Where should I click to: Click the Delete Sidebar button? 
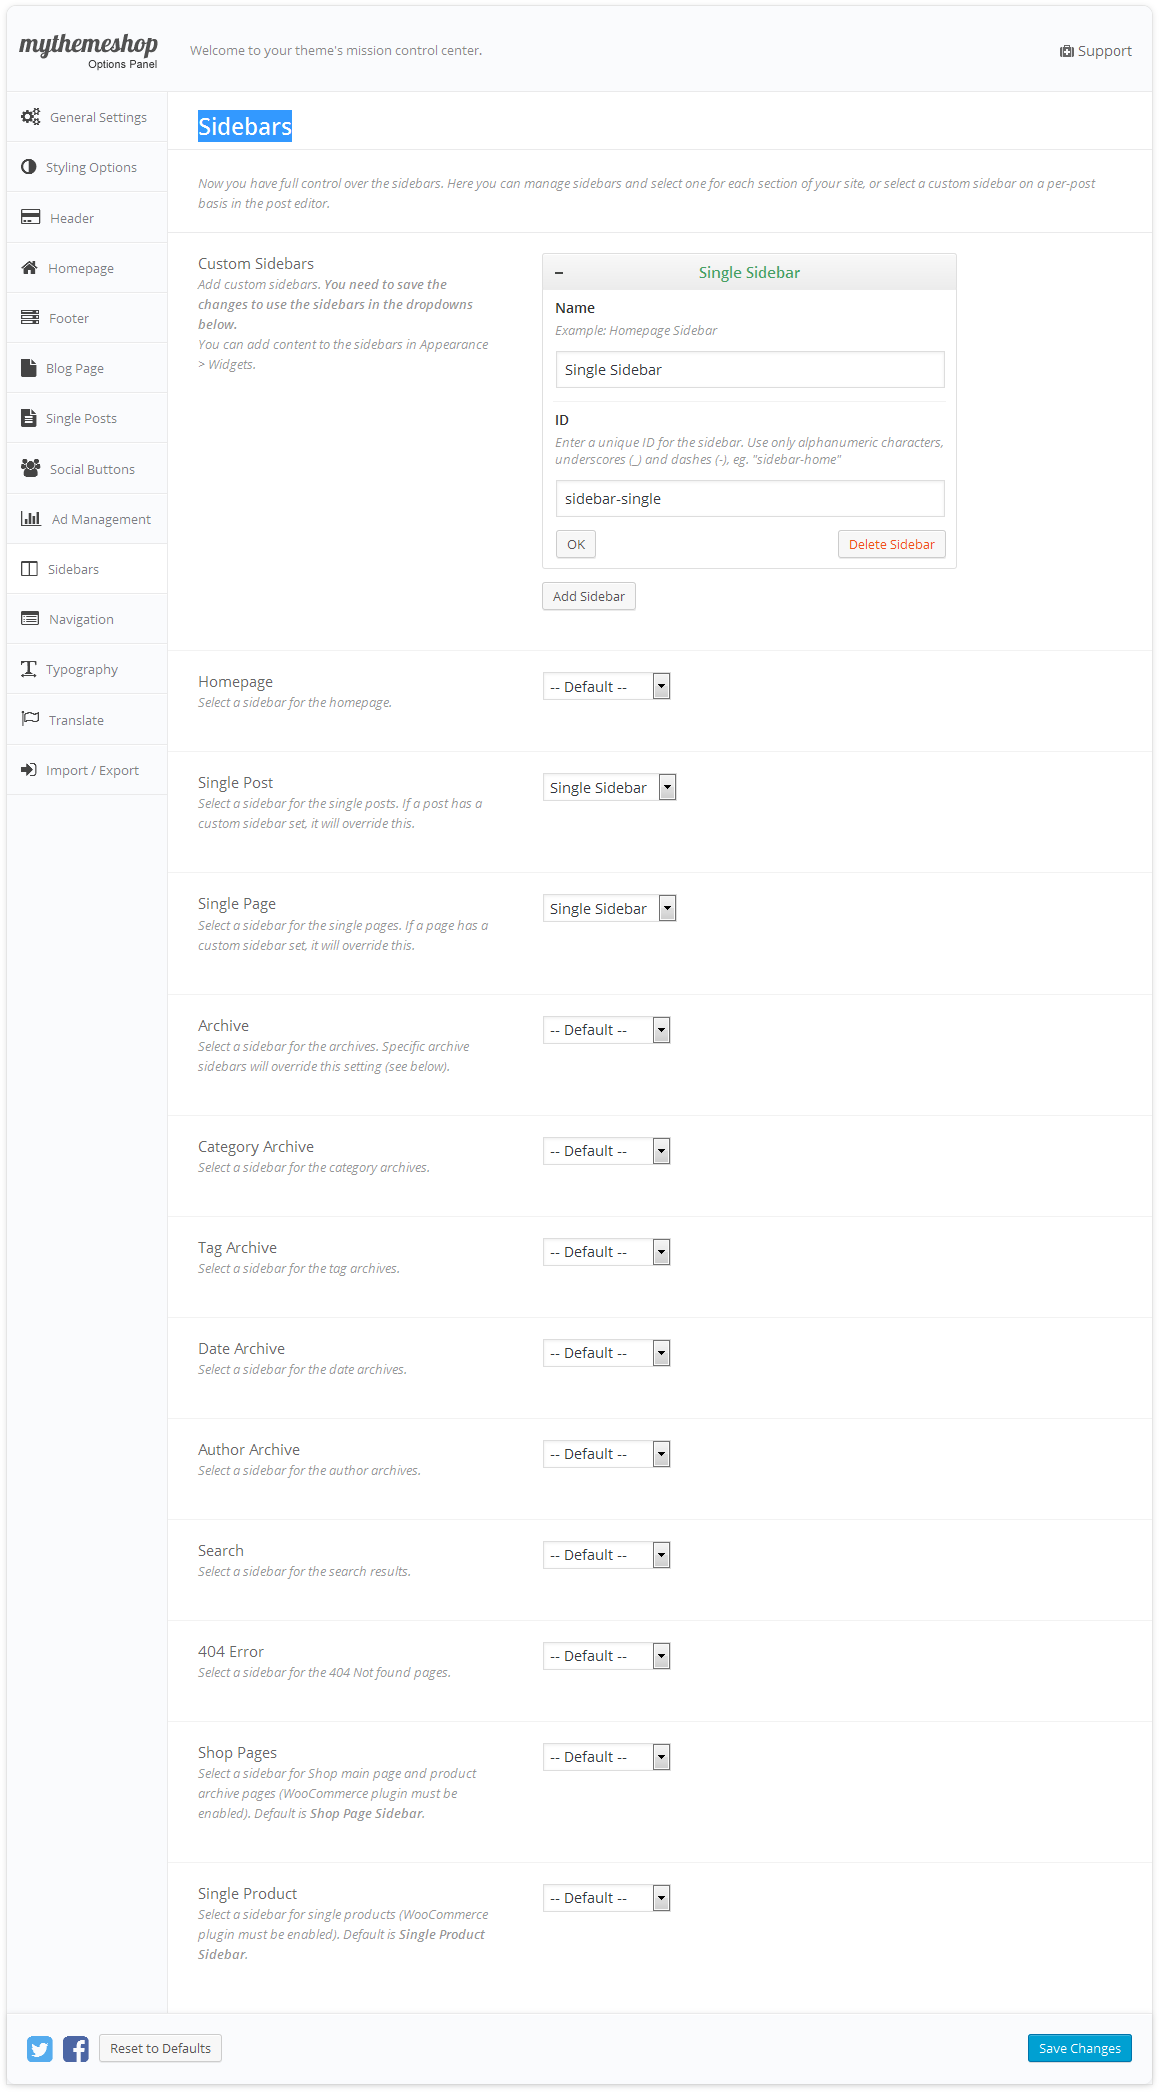pos(890,544)
